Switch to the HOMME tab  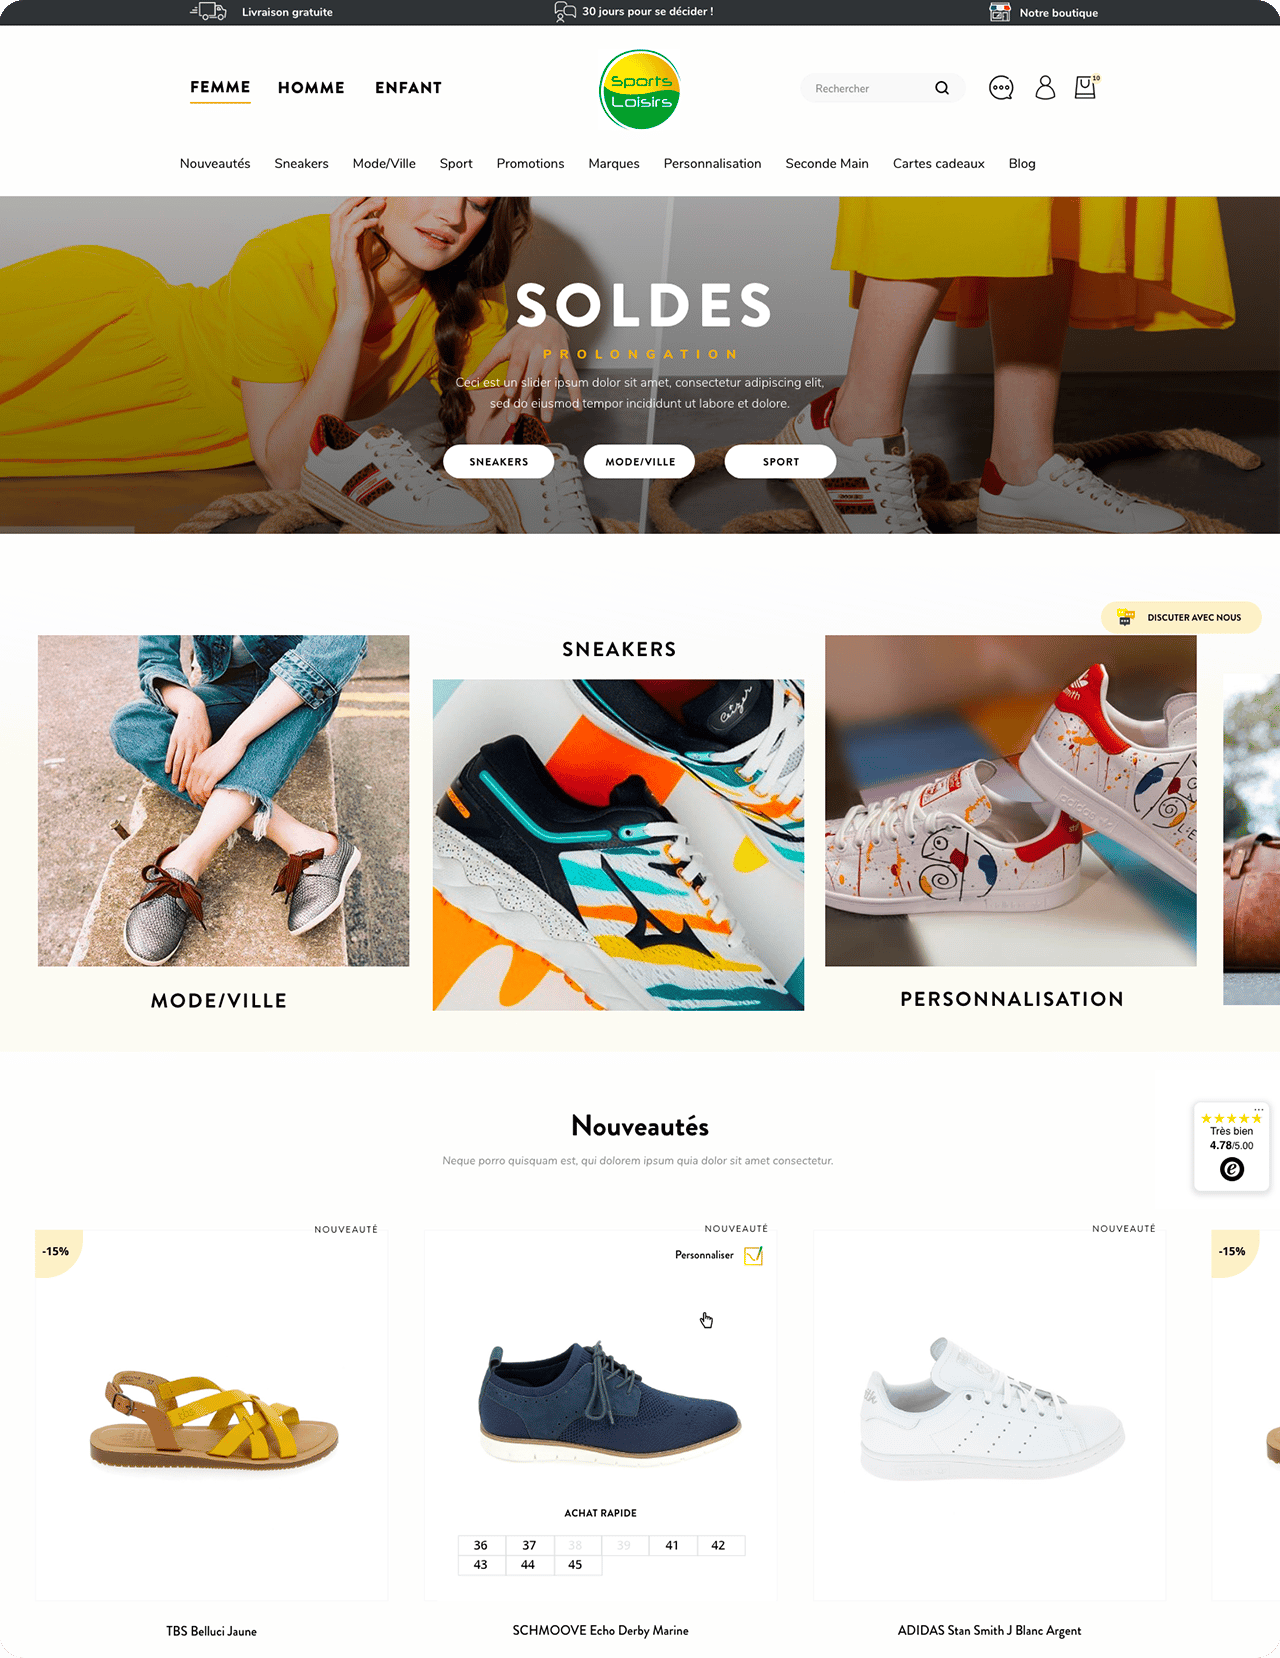(311, 88)
